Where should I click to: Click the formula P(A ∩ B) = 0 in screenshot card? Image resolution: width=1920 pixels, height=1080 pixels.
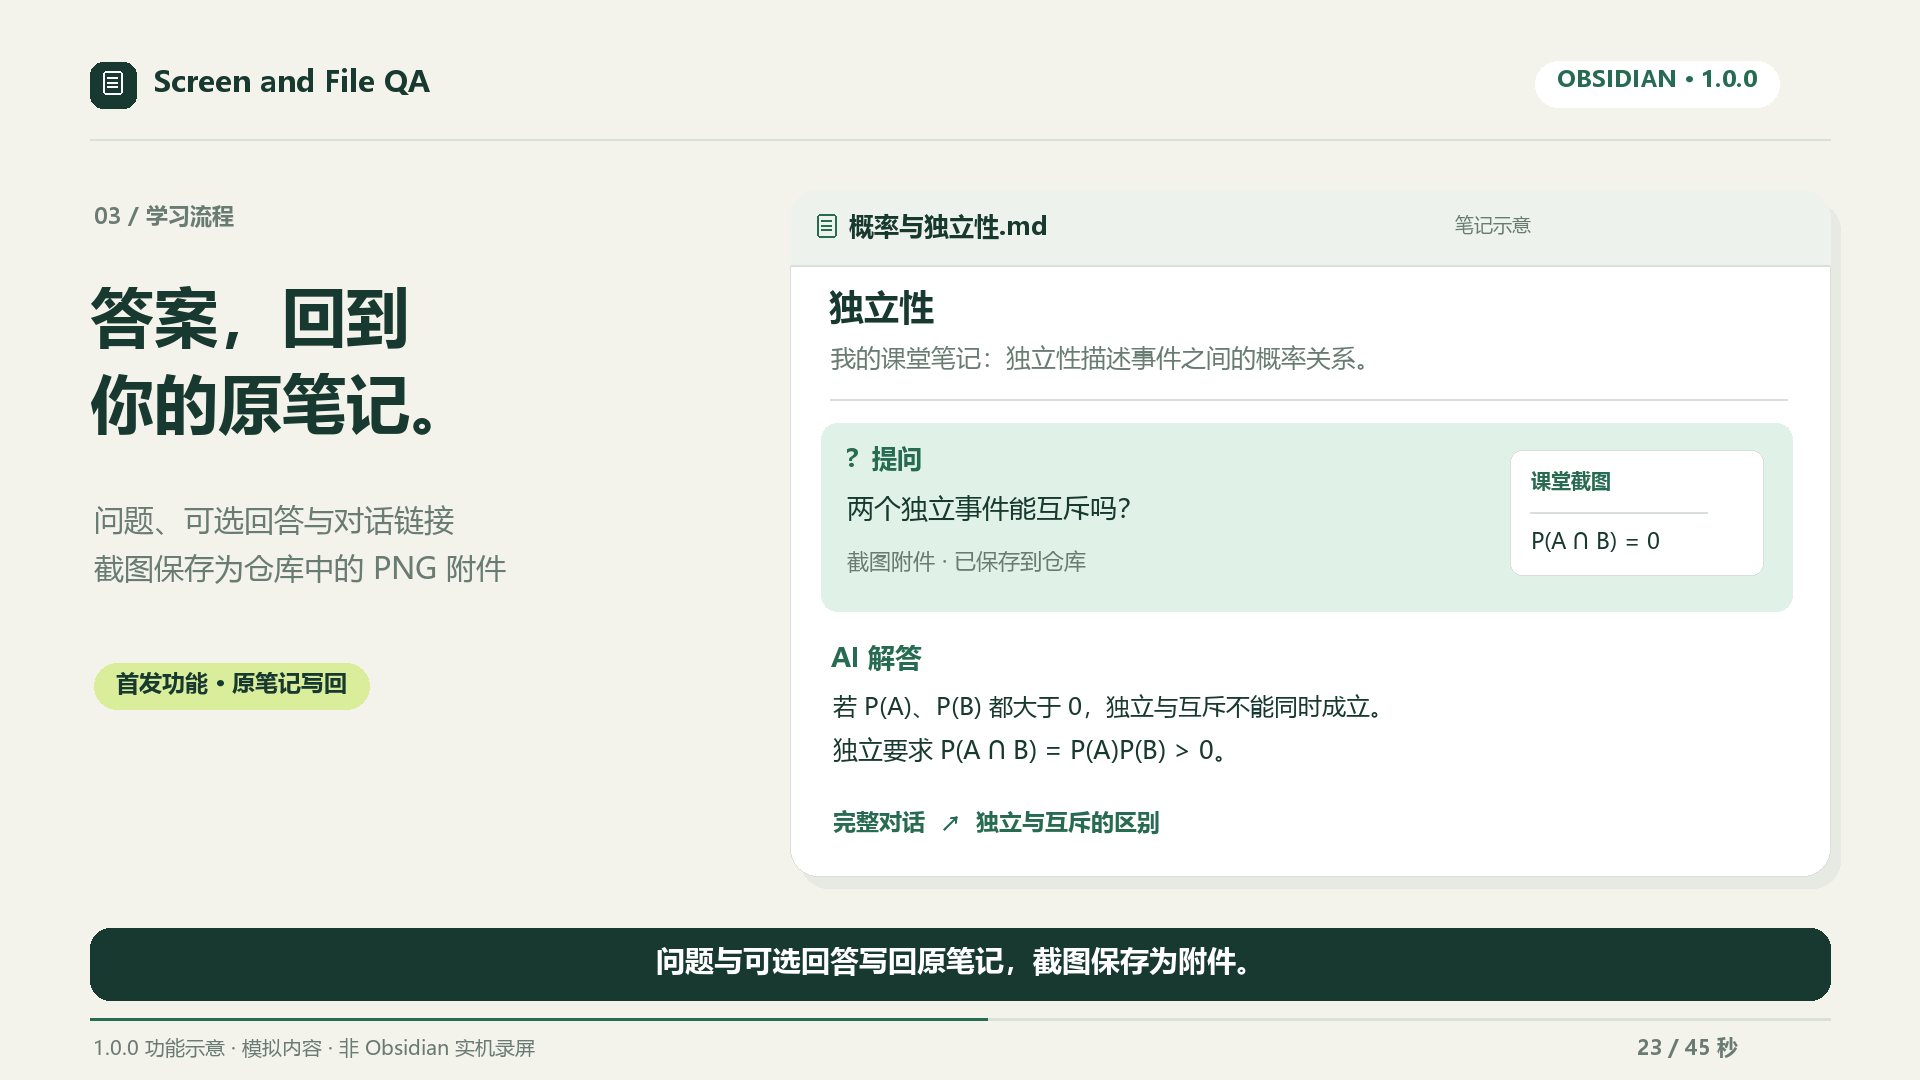coord(1595,541)
